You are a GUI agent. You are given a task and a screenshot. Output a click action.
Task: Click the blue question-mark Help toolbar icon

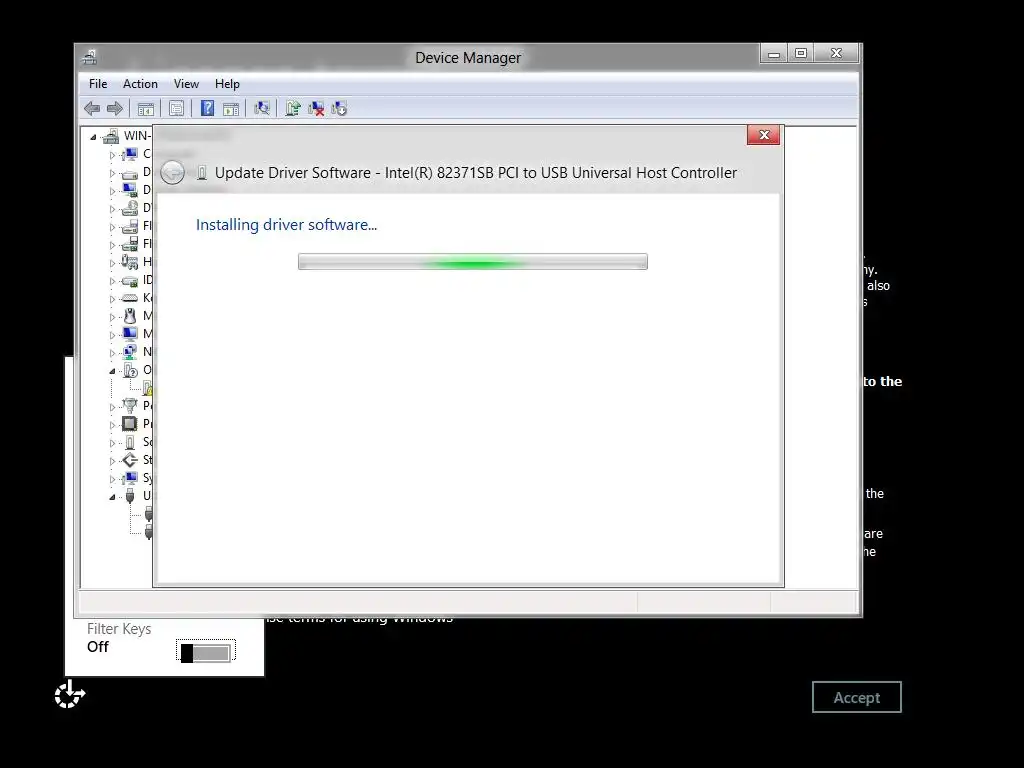(x=207, y=108)
